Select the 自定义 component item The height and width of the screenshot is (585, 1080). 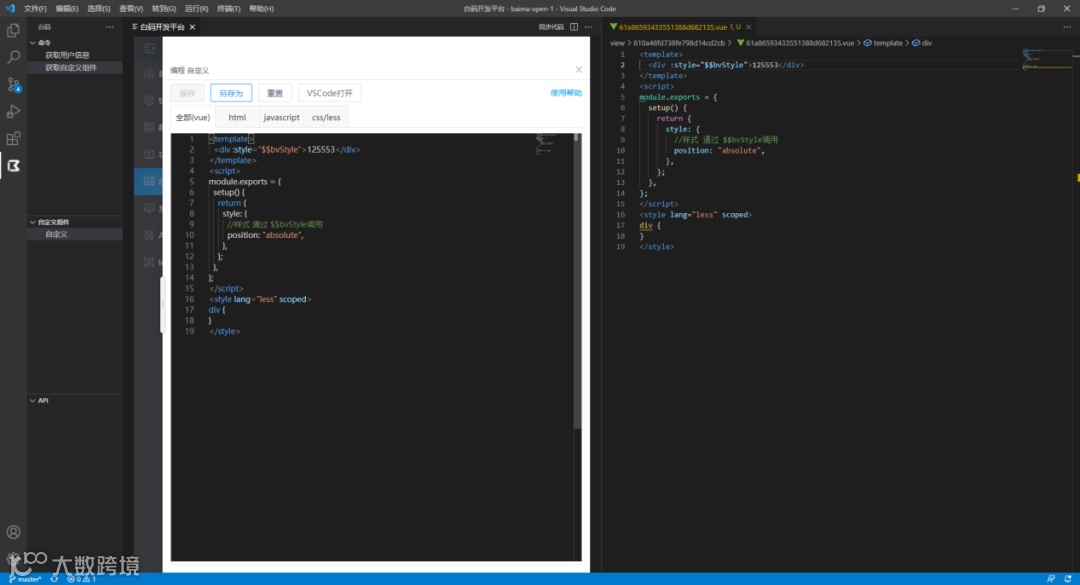point(56,234)
